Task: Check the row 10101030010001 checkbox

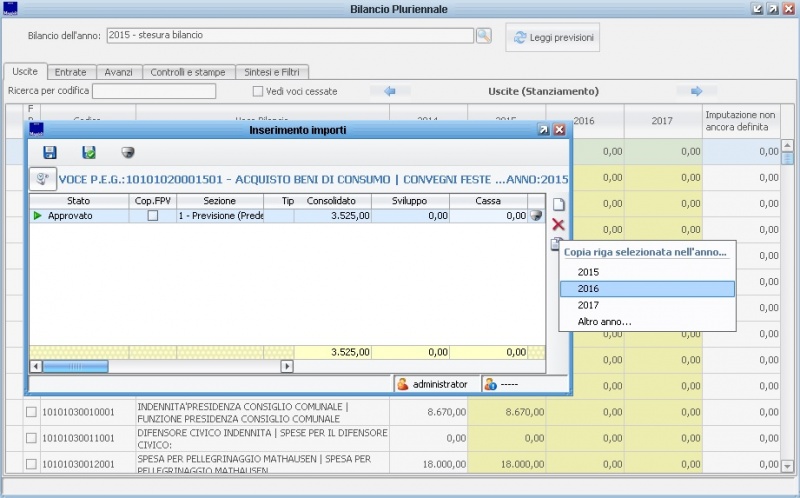Action: click(x=31, y=412)
